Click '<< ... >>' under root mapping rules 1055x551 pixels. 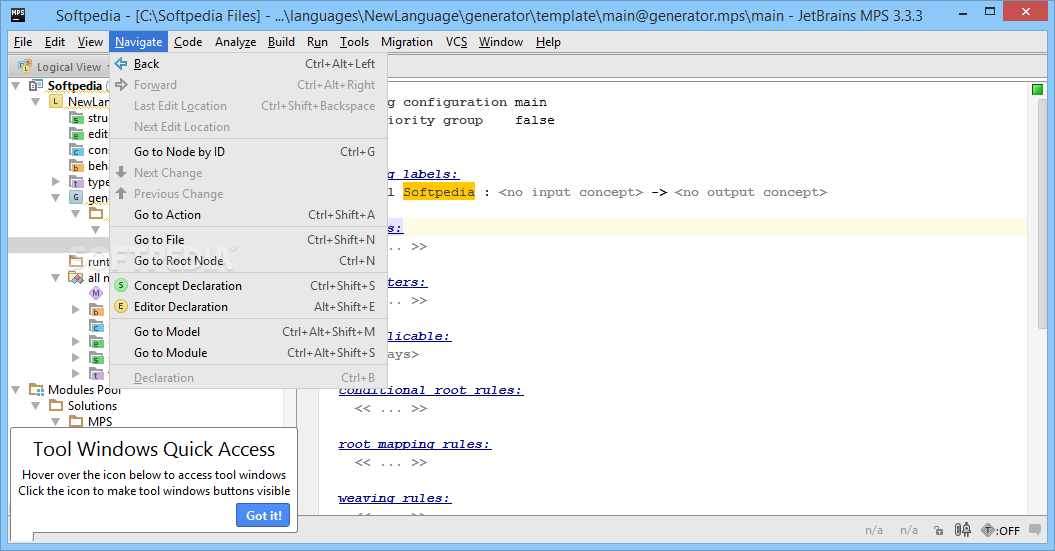[391, 463]
